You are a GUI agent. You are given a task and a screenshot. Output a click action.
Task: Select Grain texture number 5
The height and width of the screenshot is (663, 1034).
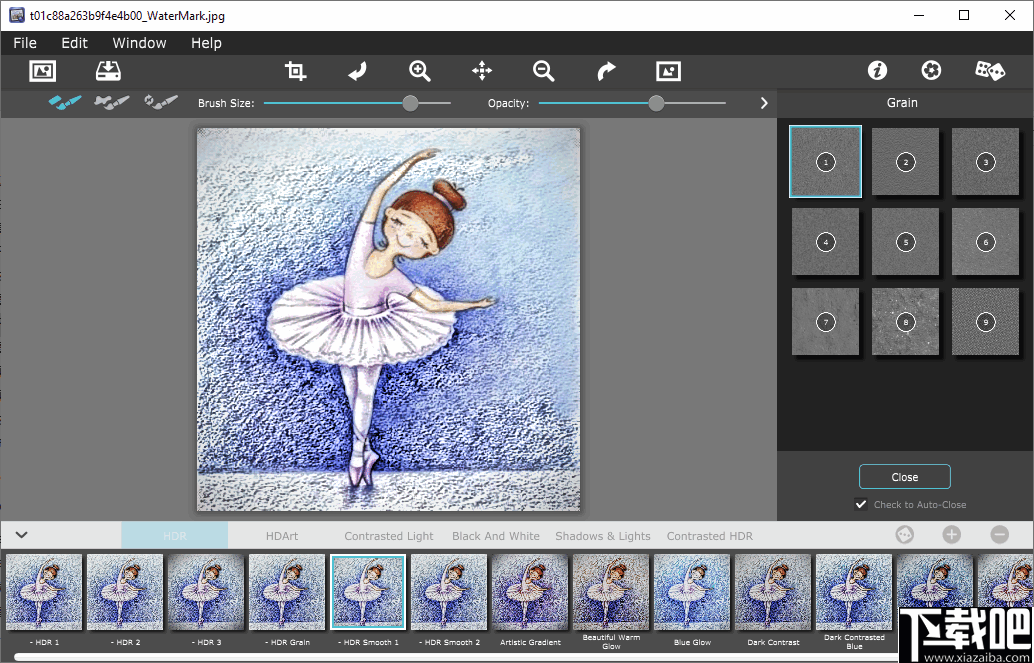905,241
